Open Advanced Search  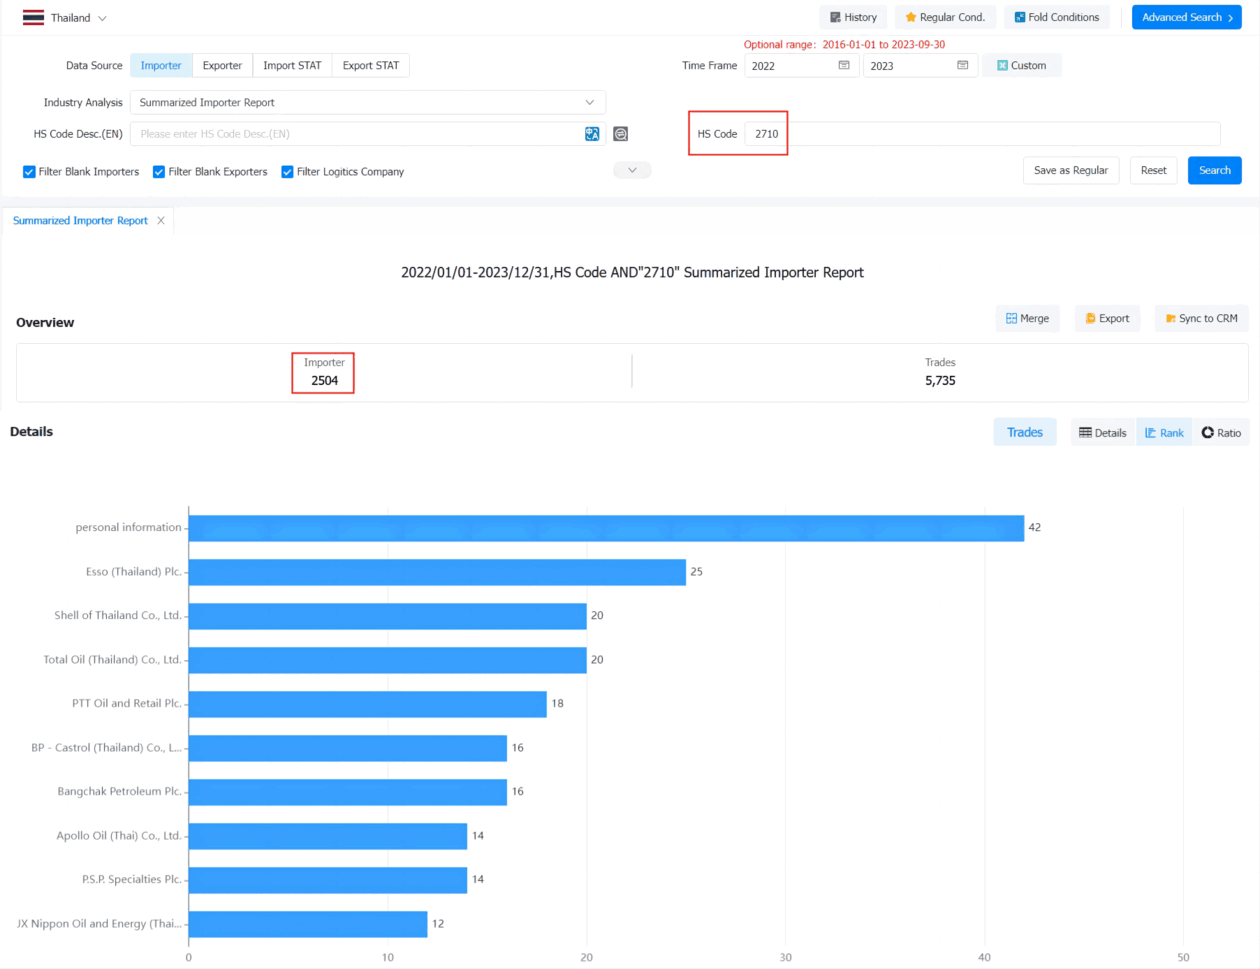point(1187,17)
